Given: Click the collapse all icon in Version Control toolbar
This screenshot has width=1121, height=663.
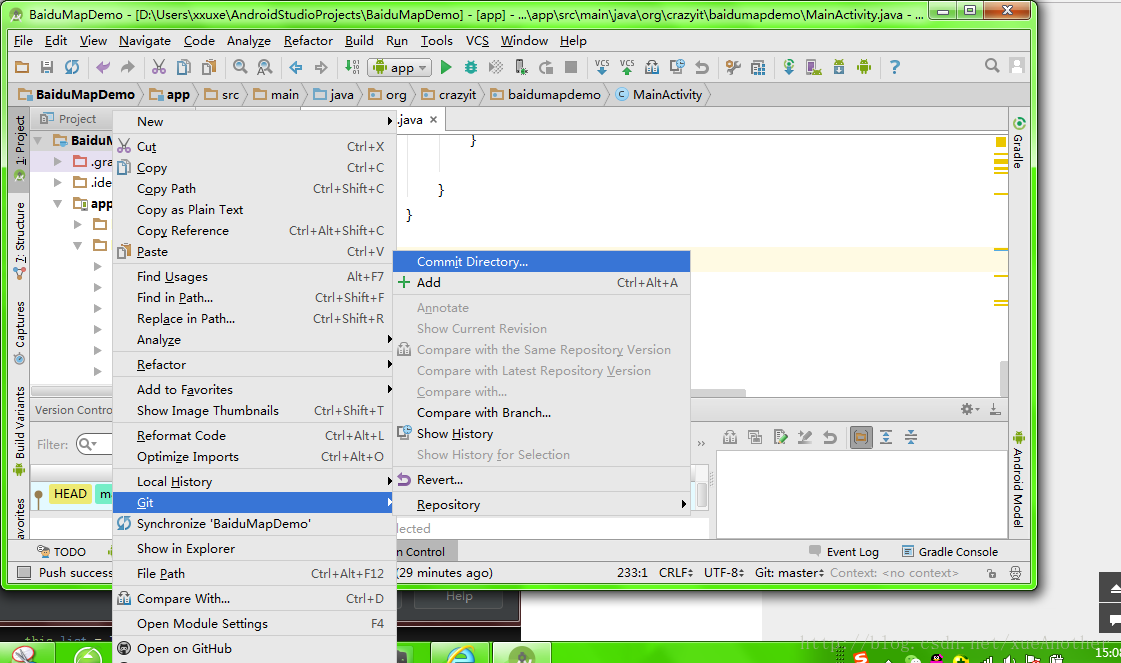Looking at the screenshot, I should tap(911, 437).
